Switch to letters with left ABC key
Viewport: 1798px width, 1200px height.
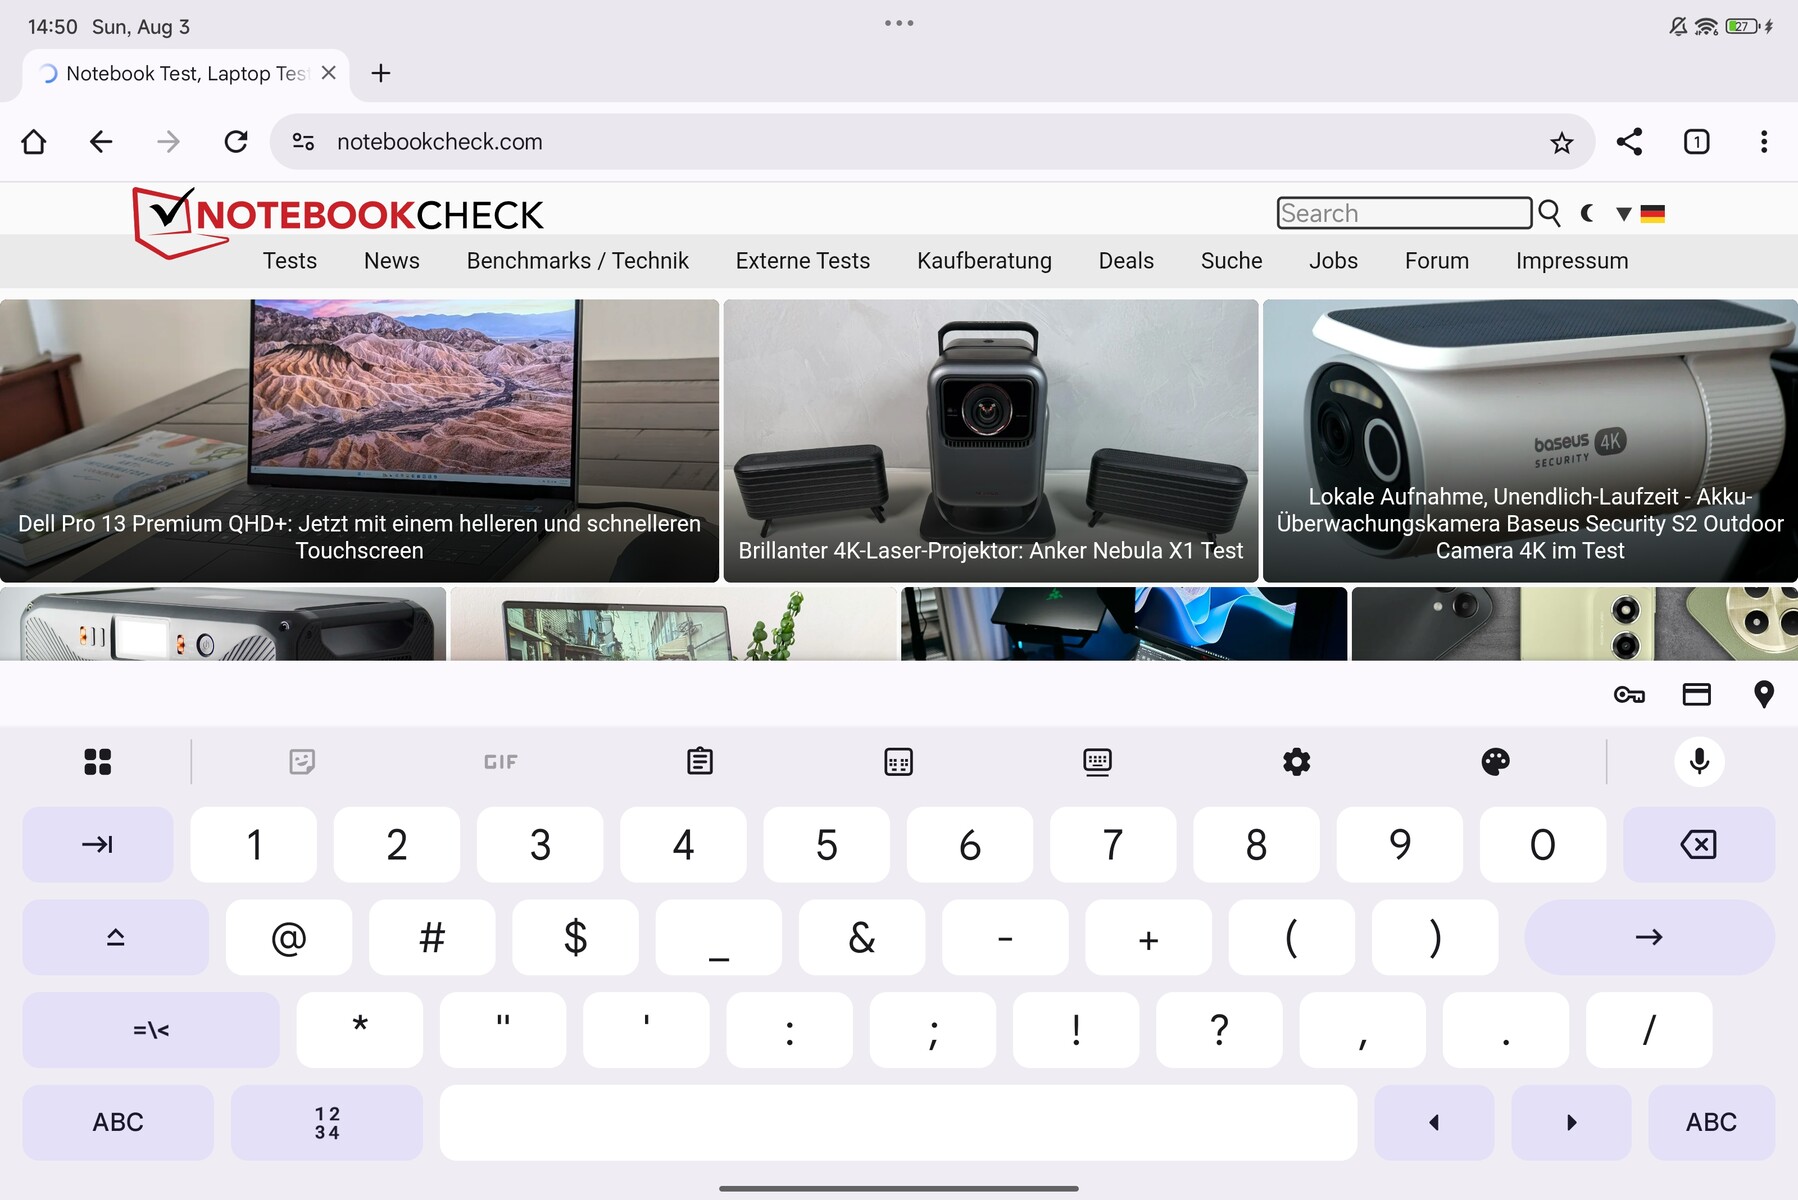coord(118,1123)
